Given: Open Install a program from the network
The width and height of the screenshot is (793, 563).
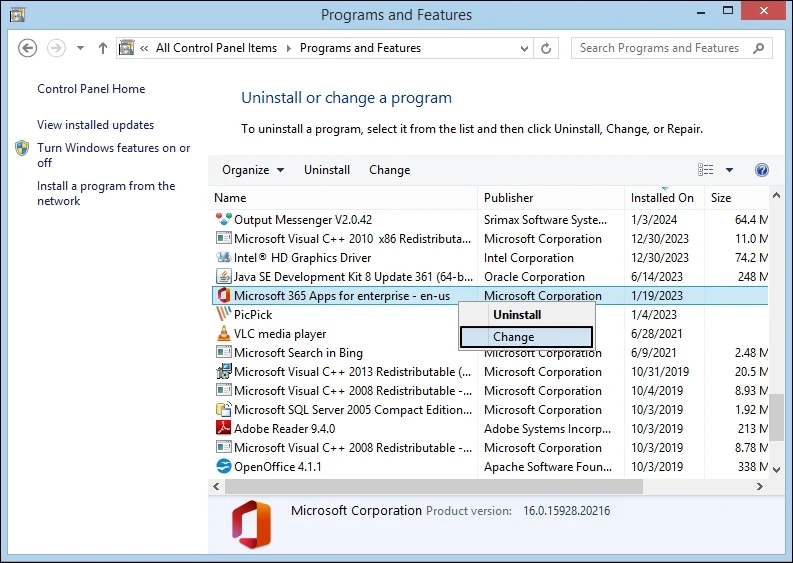Looking at the screenshot, I should [106, 193].
